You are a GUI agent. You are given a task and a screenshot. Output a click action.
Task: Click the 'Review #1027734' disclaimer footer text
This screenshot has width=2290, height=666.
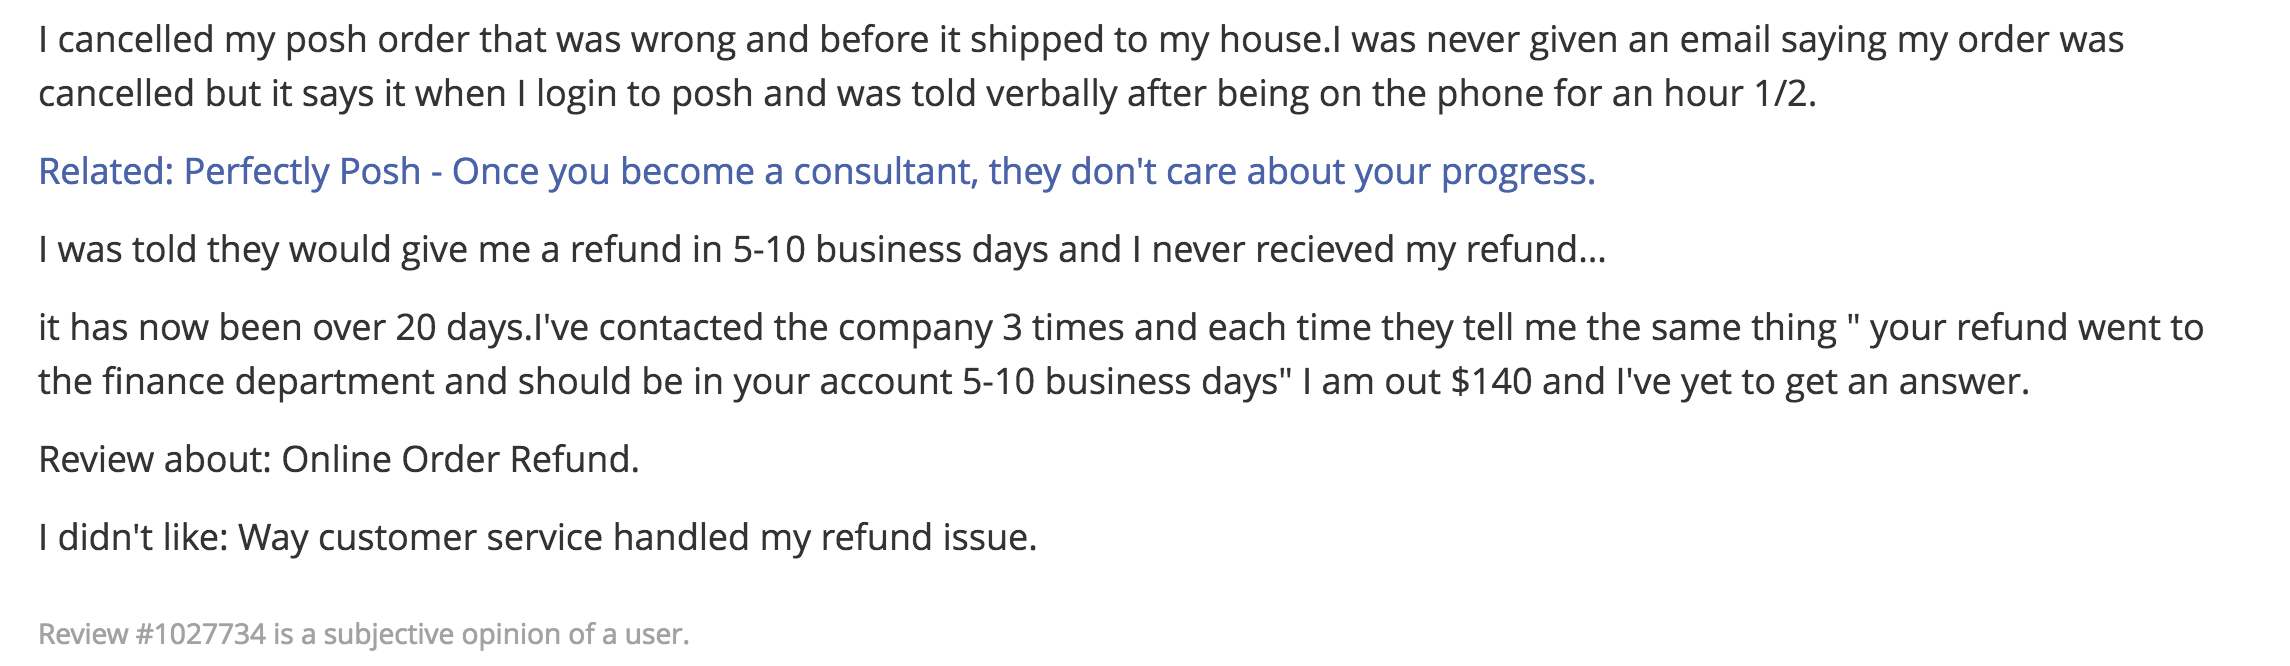(x=364, y=634)
